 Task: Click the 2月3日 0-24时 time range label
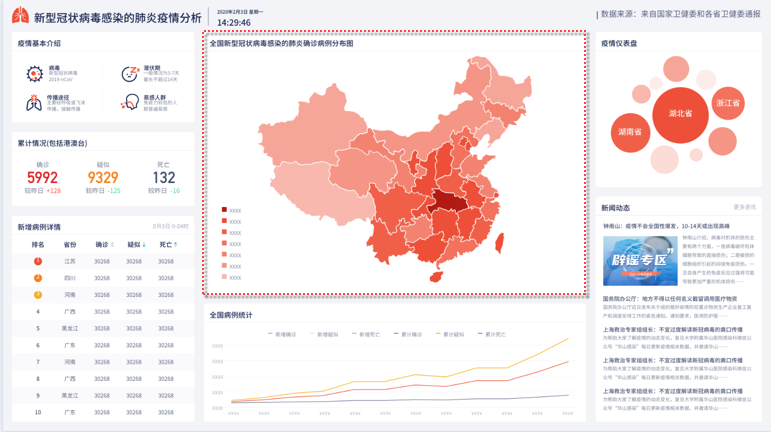[171, 227]
